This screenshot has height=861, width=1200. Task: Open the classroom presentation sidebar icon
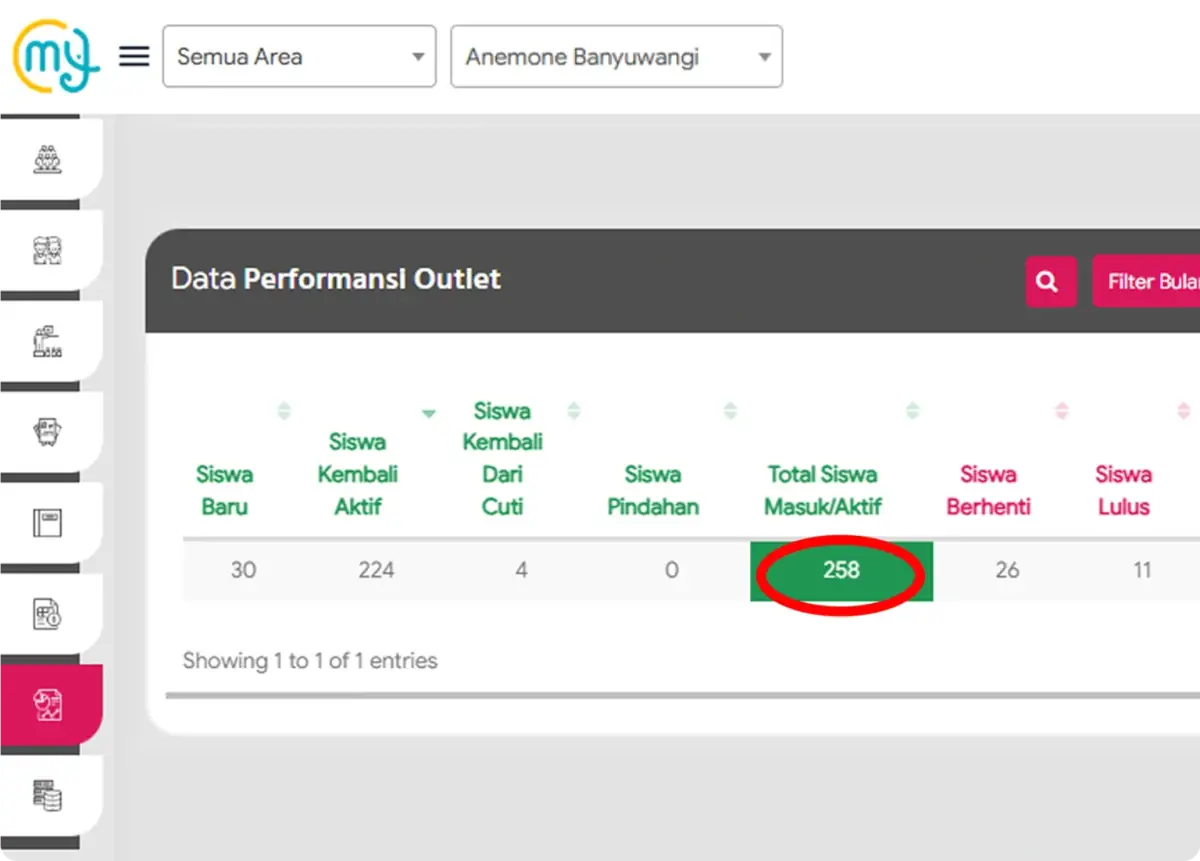[48, 340]
